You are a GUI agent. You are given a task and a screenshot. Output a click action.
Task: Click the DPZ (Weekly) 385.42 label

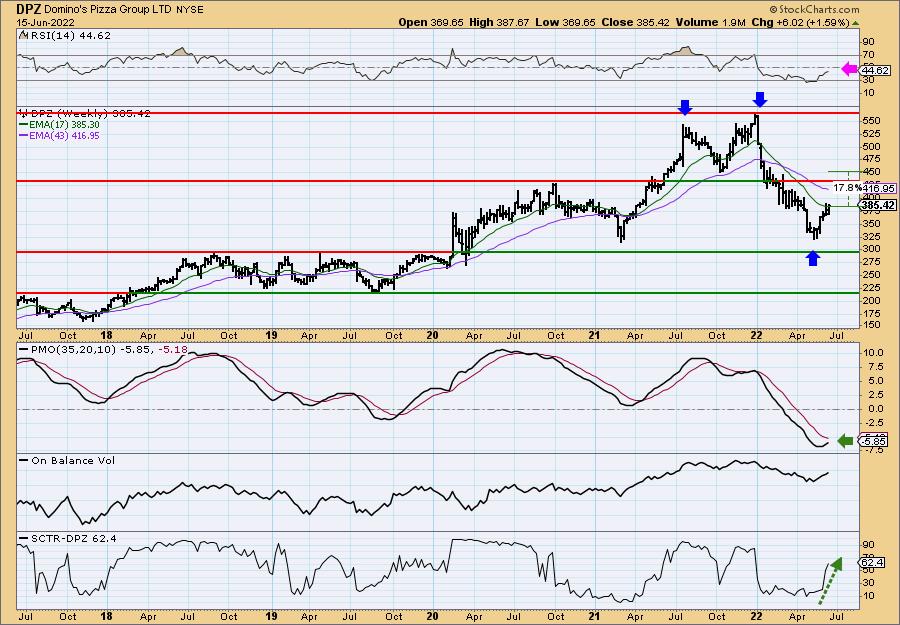click(89, 114)
